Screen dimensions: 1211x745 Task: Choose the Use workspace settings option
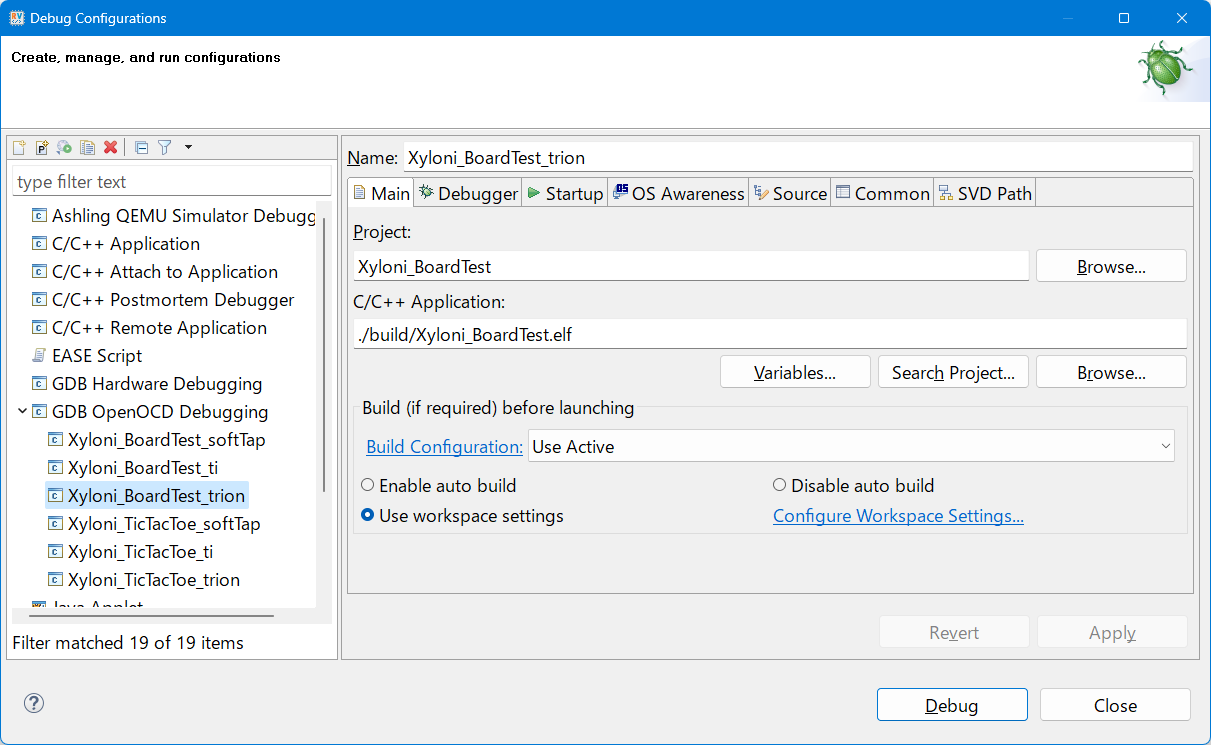click(368, 516)
